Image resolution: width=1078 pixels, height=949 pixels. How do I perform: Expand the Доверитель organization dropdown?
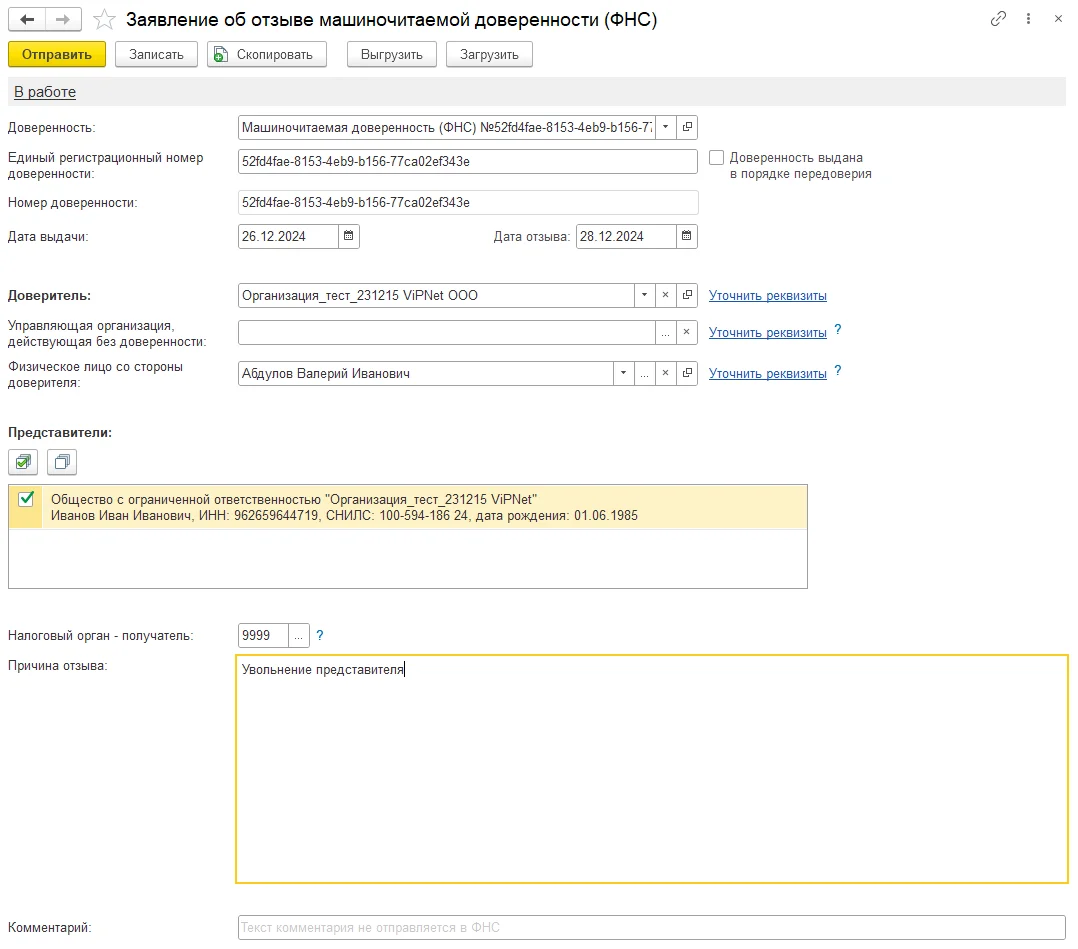click(x=644, y=295)
